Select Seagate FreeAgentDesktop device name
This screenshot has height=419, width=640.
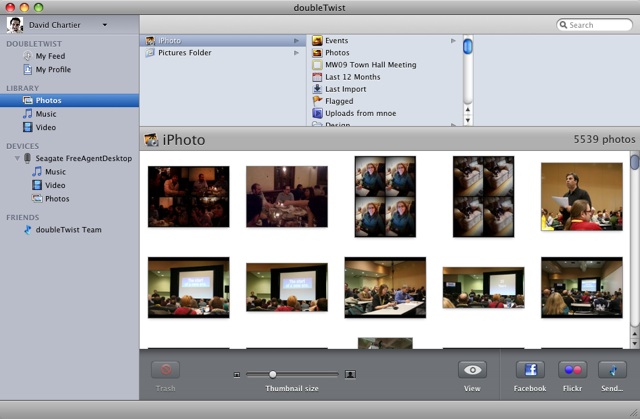[84, 158]
